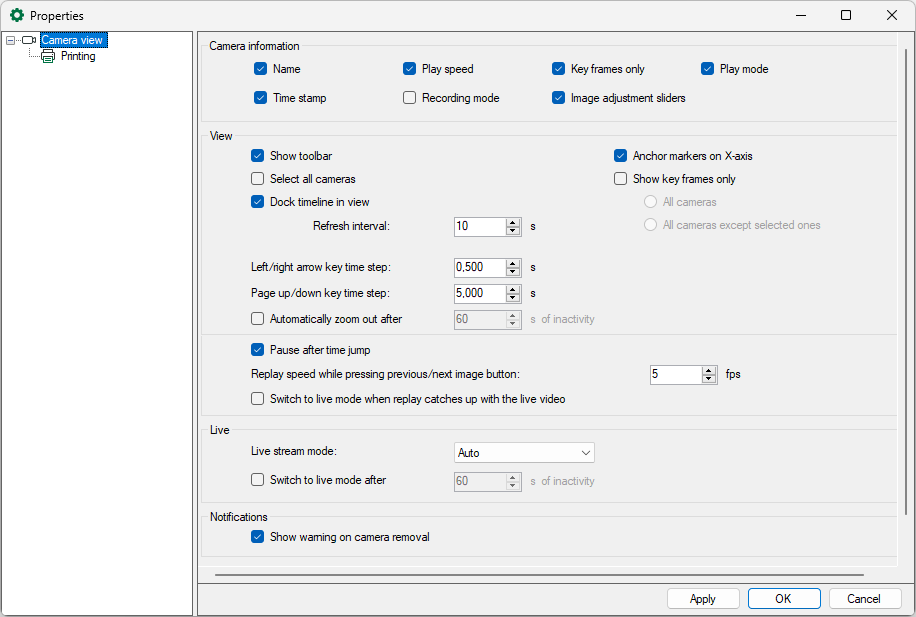Enable the Recording mode checkbox
The image size is (916, 617).
point(410,98)
